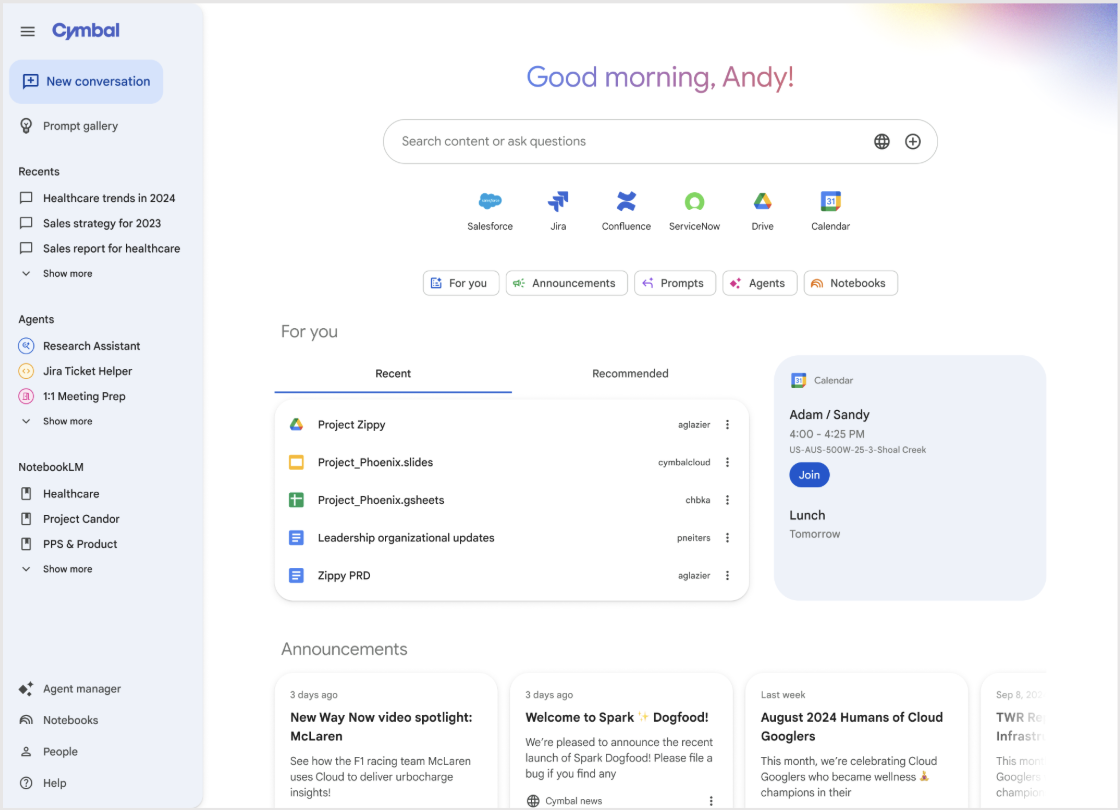Viewport: 1120px width, 810px height.
Task: Select the Notebooks chip
Action: click(851, 283)
